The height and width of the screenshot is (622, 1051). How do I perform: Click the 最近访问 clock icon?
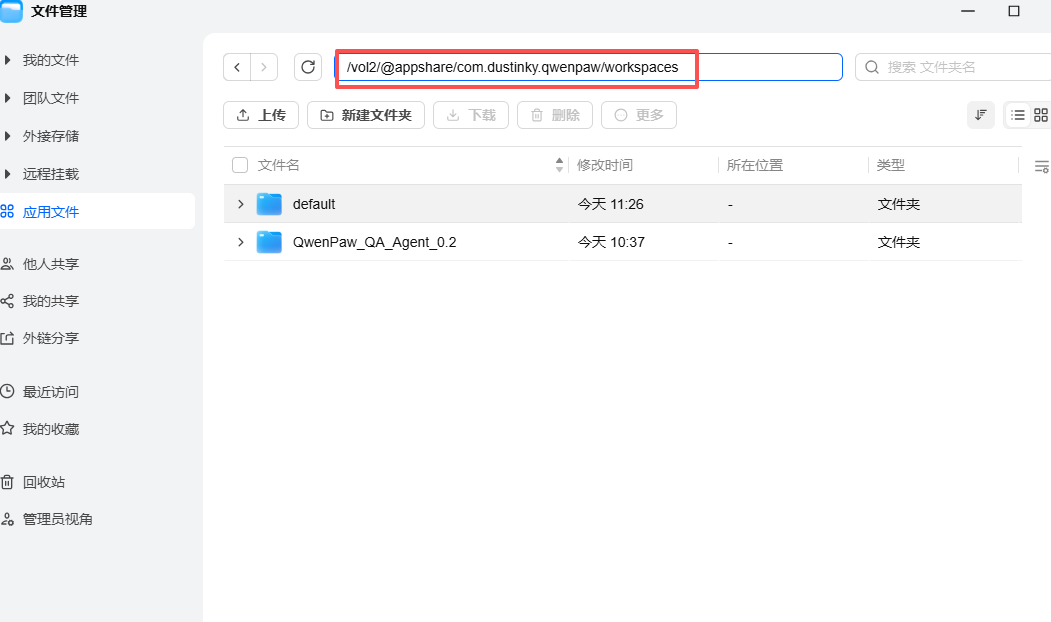(7, 391)
